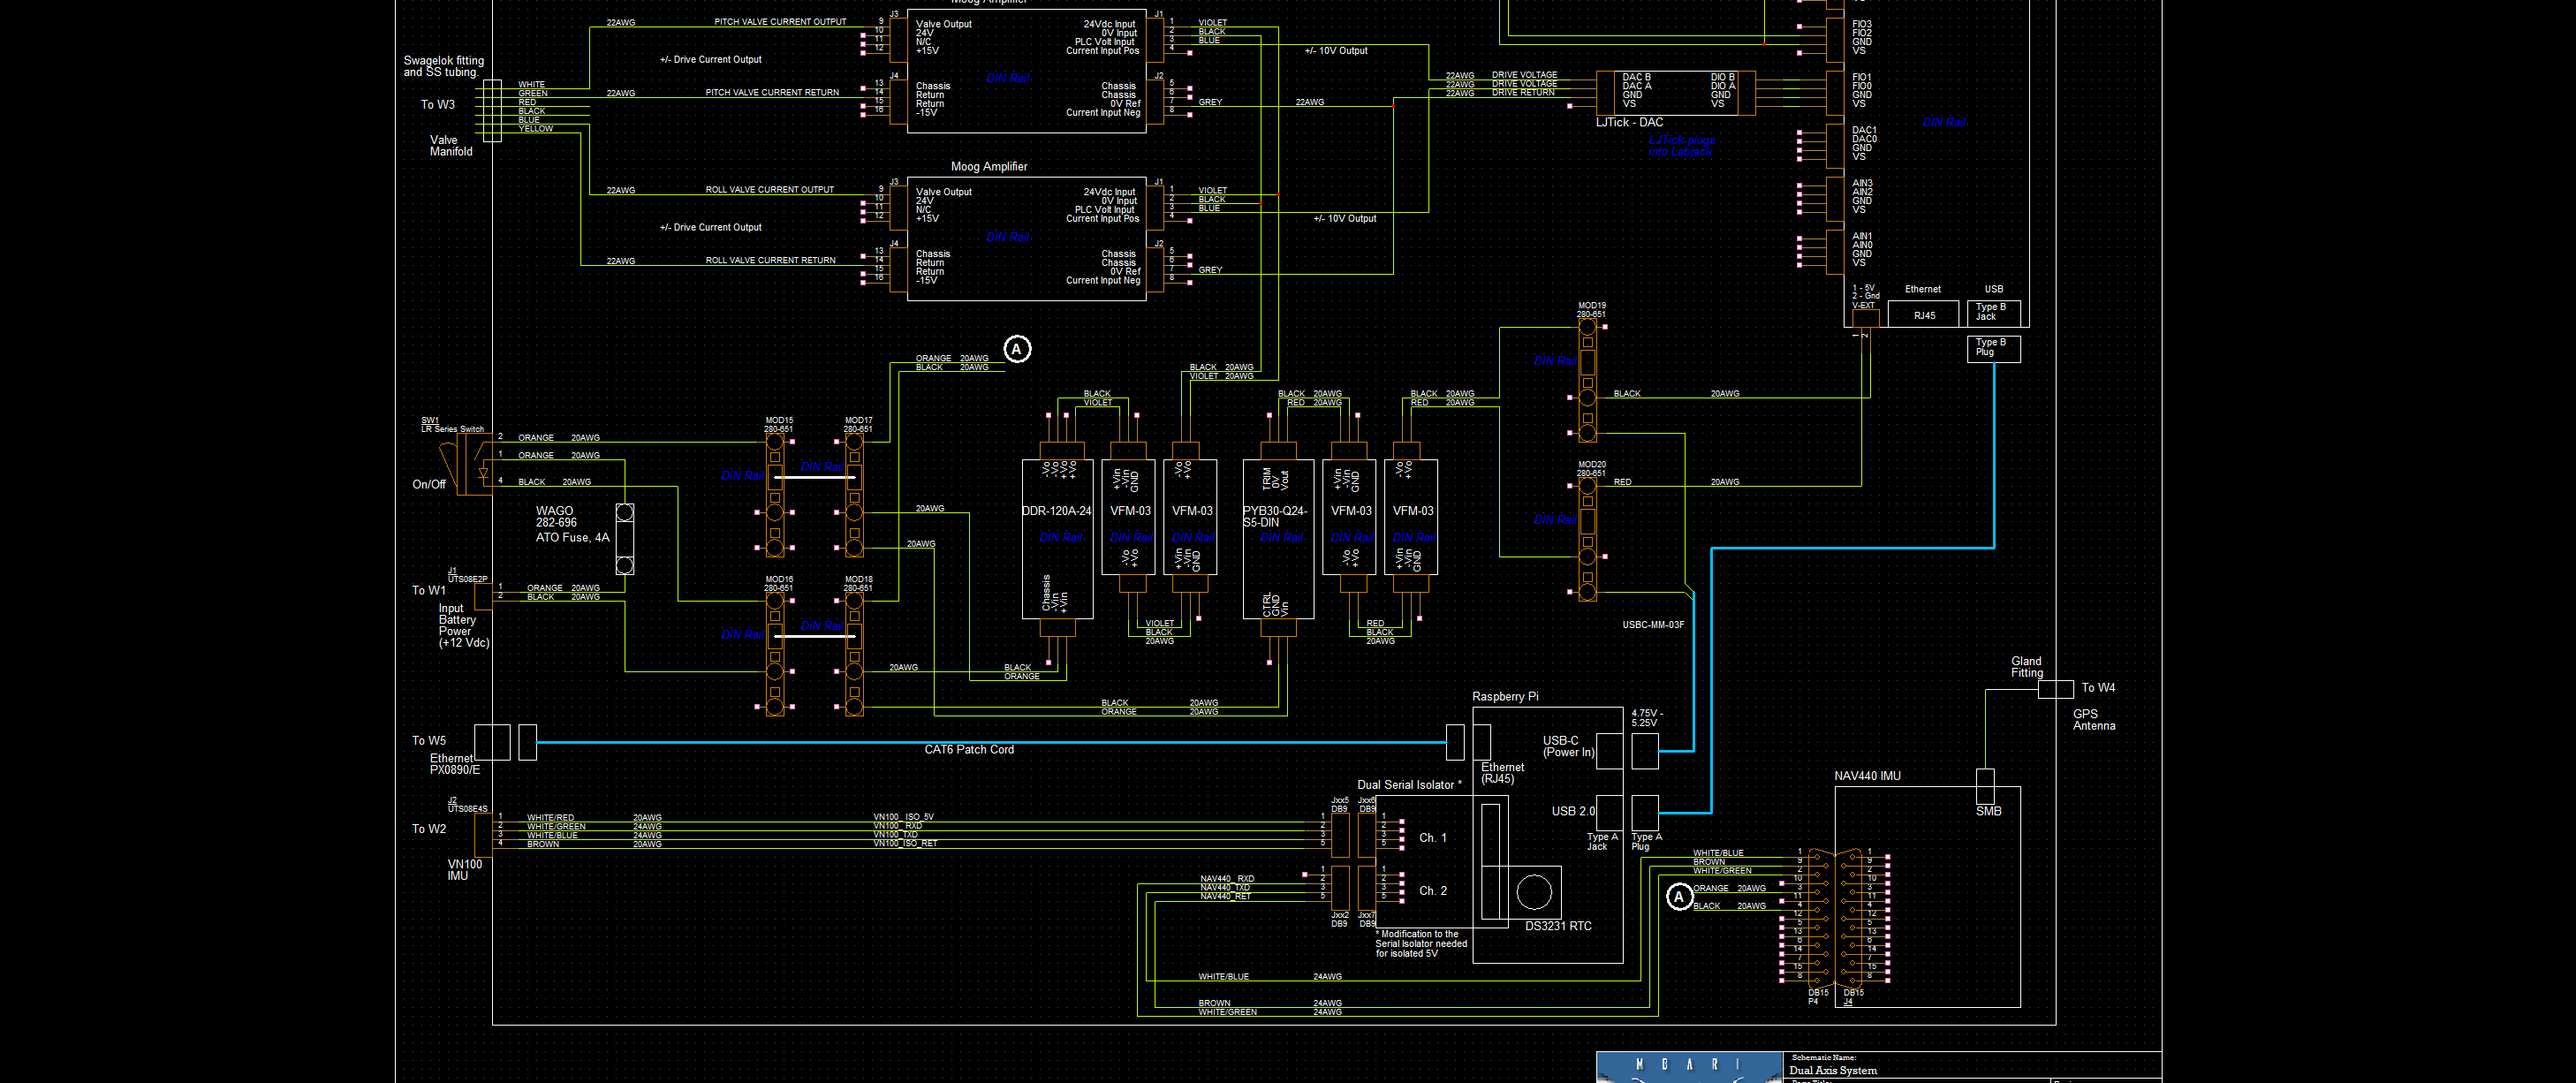Click the "SMB" connector label
The width and height of the screenshot is (2576, 1083).
[1988, 811]
